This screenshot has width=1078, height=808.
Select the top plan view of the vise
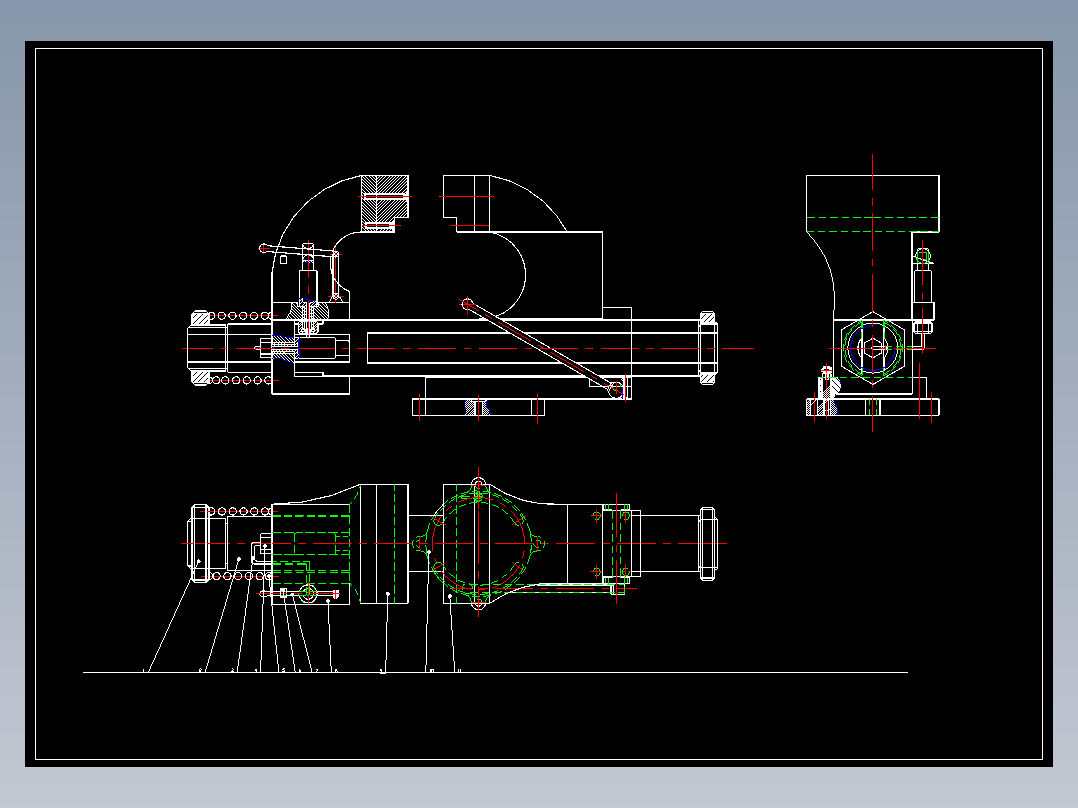coord(454,543)
